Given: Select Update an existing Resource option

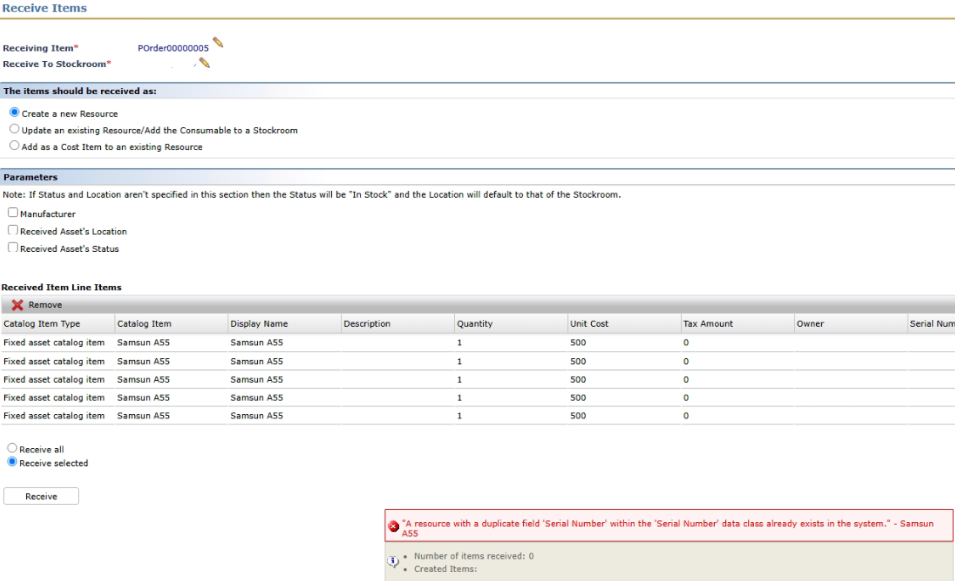Looking at the screenshot, I should pyautogui.click(x=14, y=130).
